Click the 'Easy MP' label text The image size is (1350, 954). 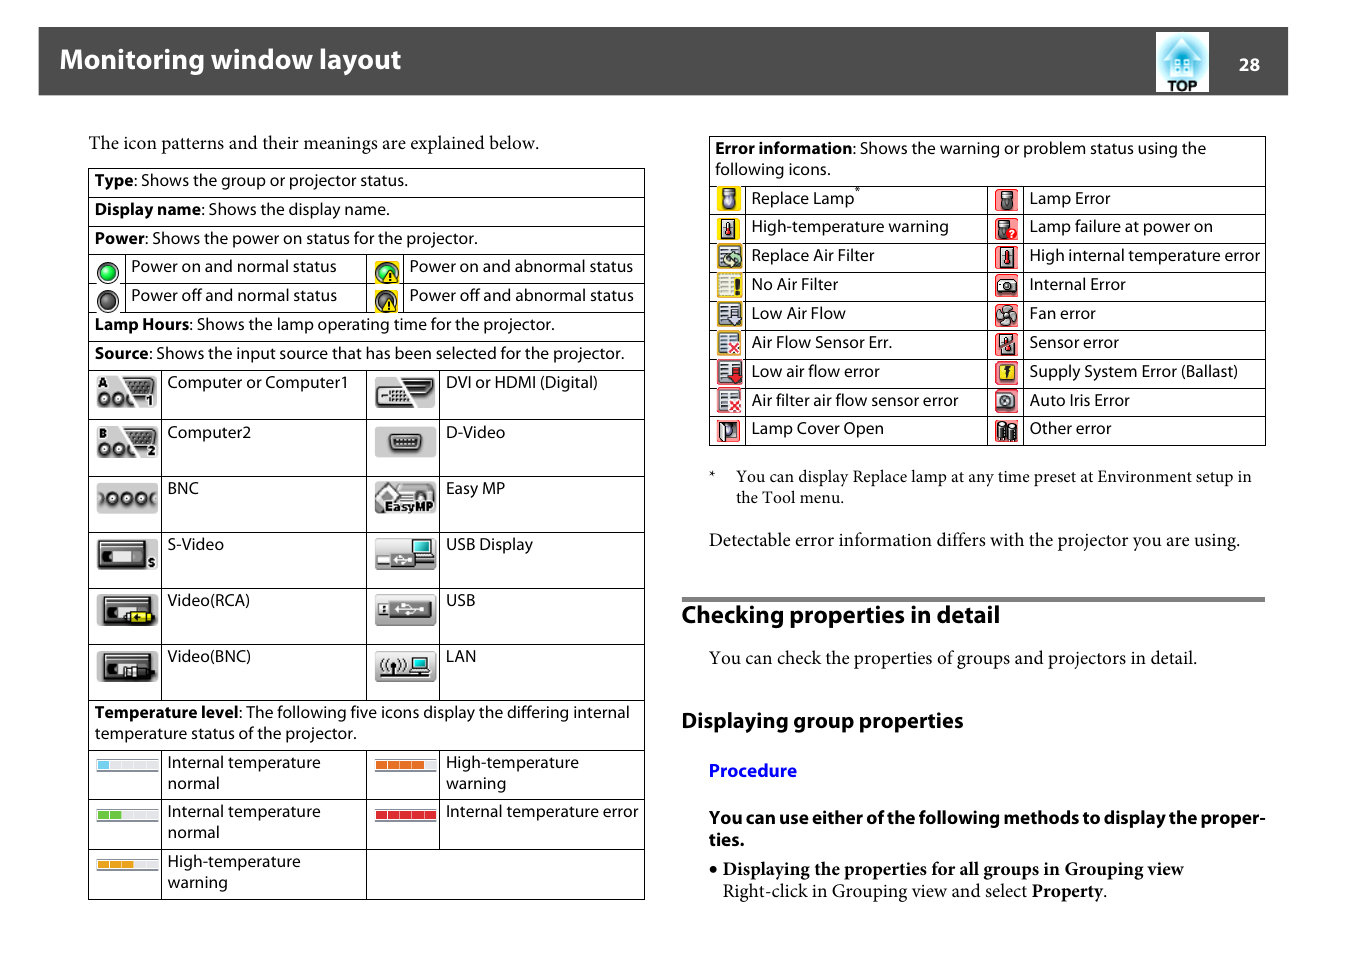point(475,489)
